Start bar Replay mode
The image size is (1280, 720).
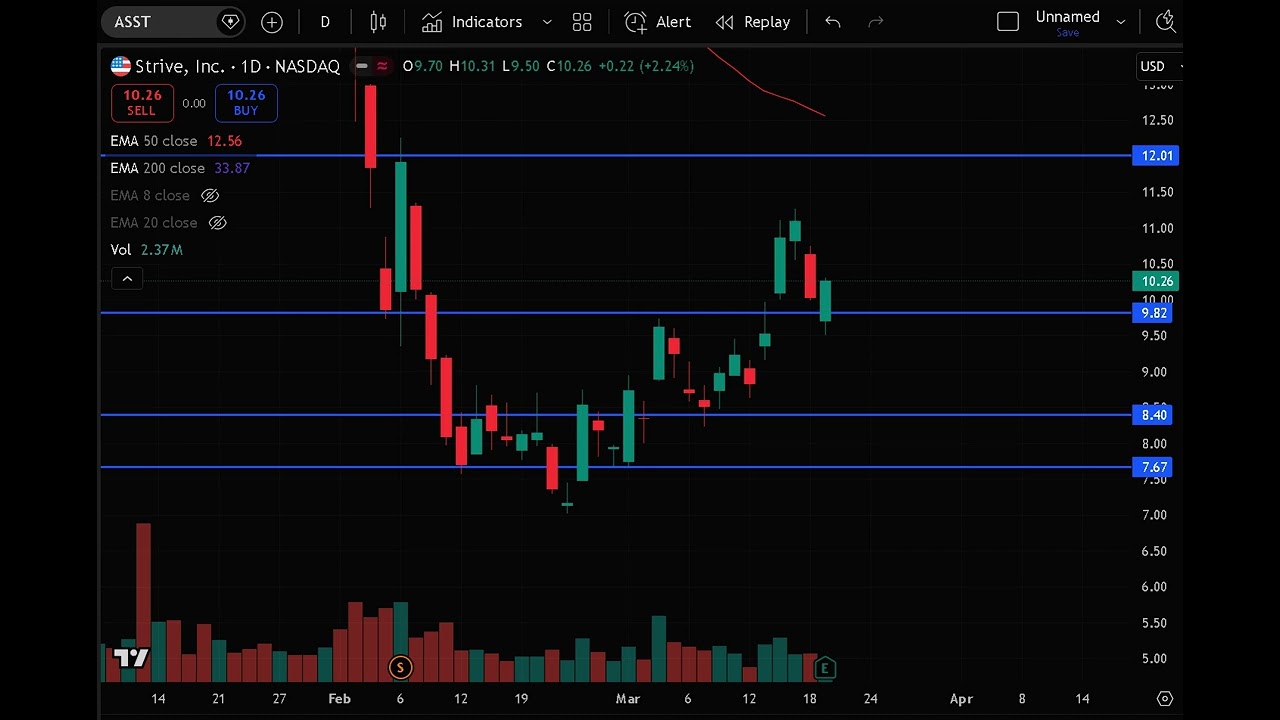coord(753,21)
